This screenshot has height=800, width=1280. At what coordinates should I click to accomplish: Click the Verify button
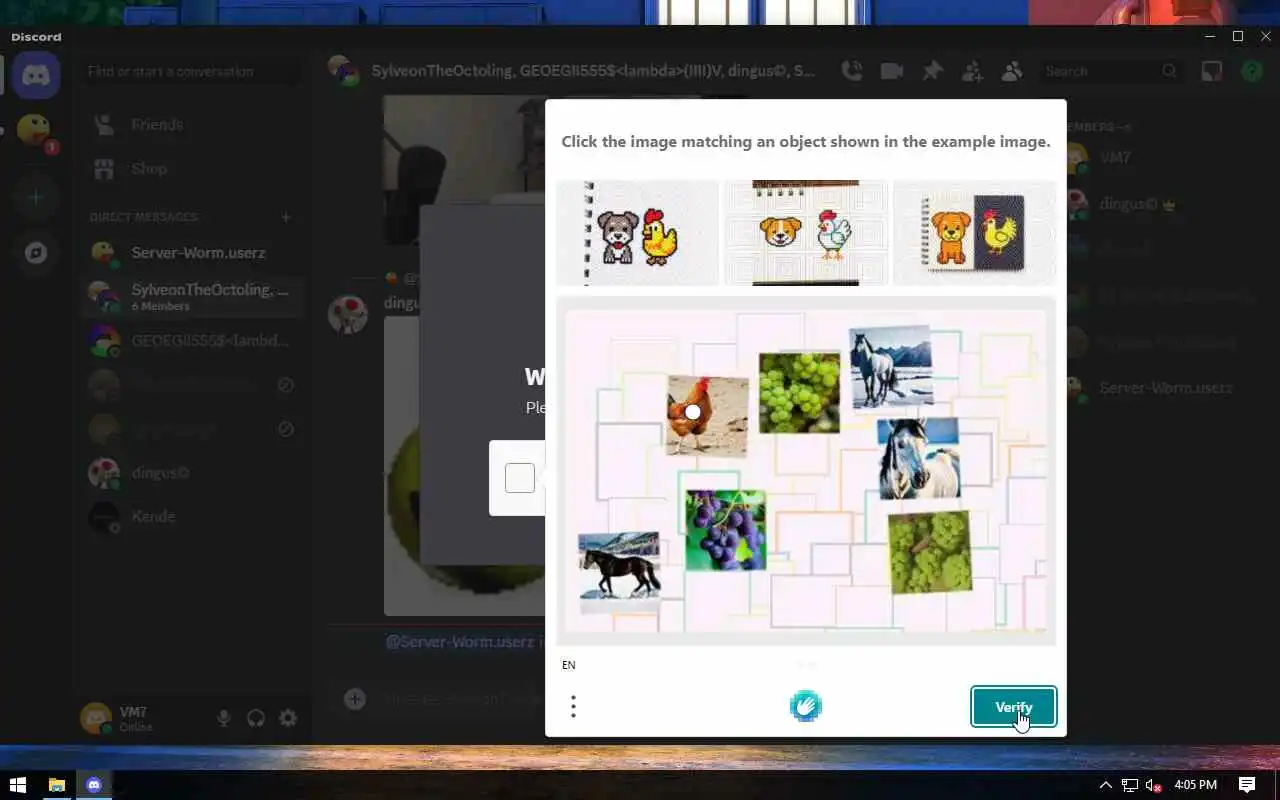click(x=1013, y=707)
